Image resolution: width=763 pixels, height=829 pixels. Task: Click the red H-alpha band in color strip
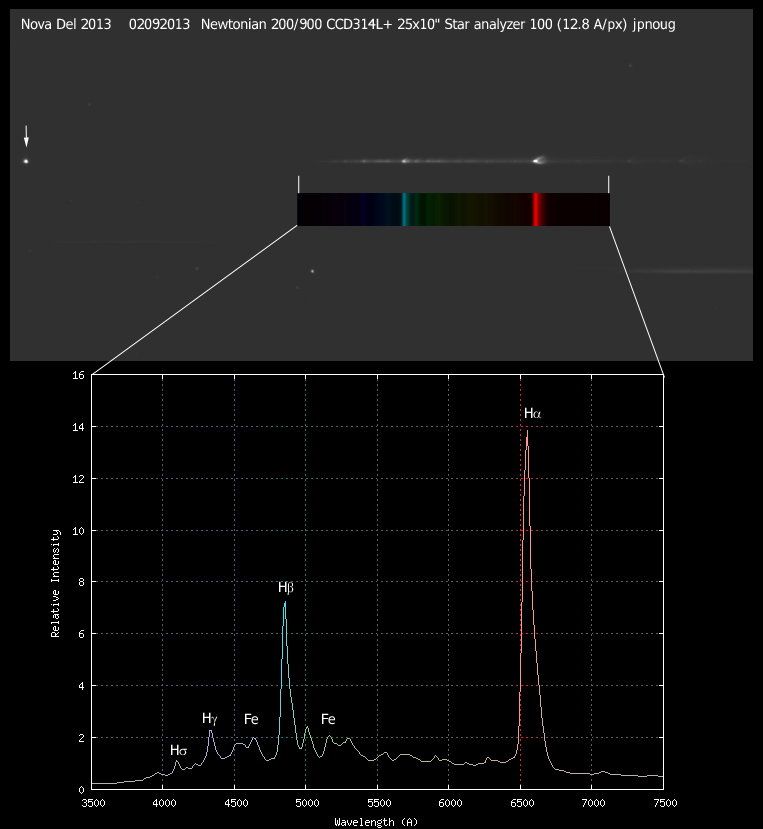tap(536, 209)
